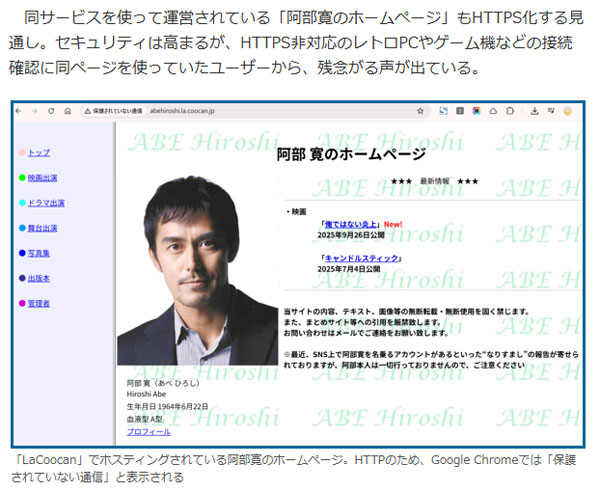600x492 pixels.
Task: Reload the page with the refresh icon
Action: tap(51, 111)
